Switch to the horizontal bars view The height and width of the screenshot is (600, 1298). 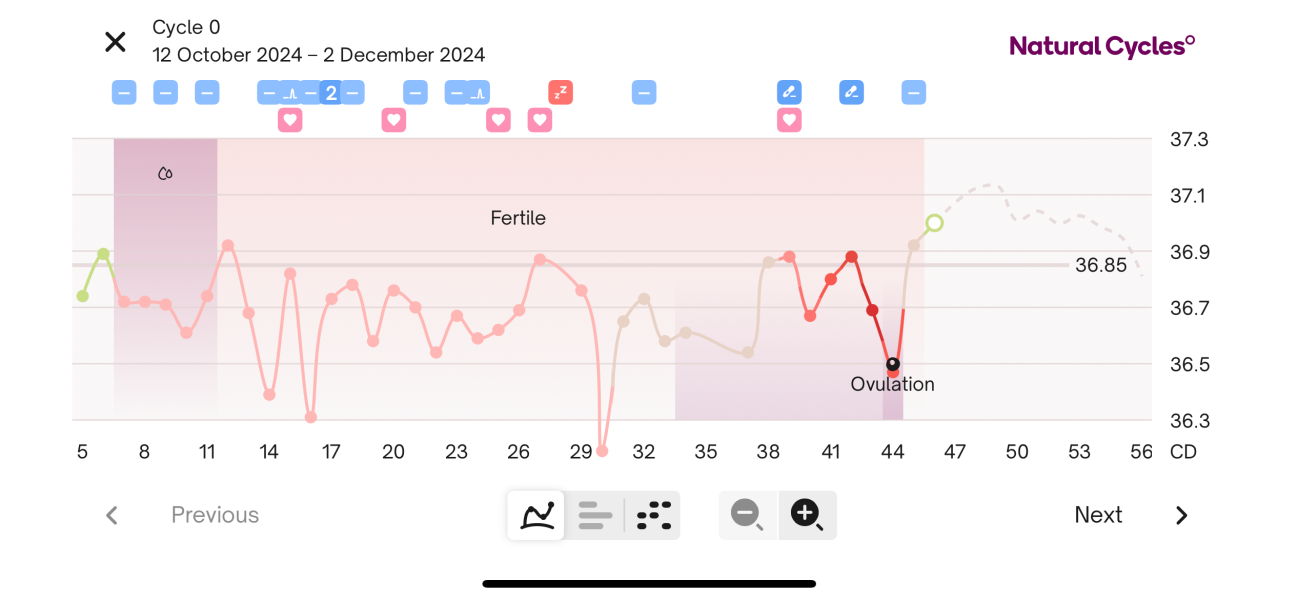point(595,515)
